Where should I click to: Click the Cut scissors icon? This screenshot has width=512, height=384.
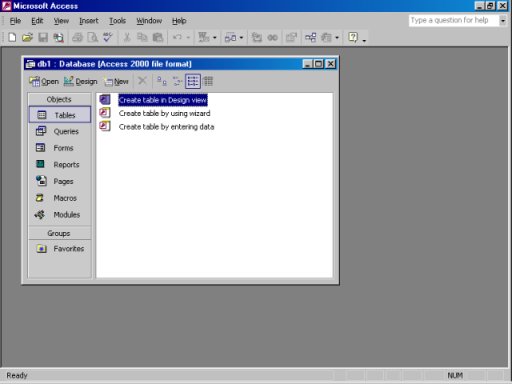[127, 37]
